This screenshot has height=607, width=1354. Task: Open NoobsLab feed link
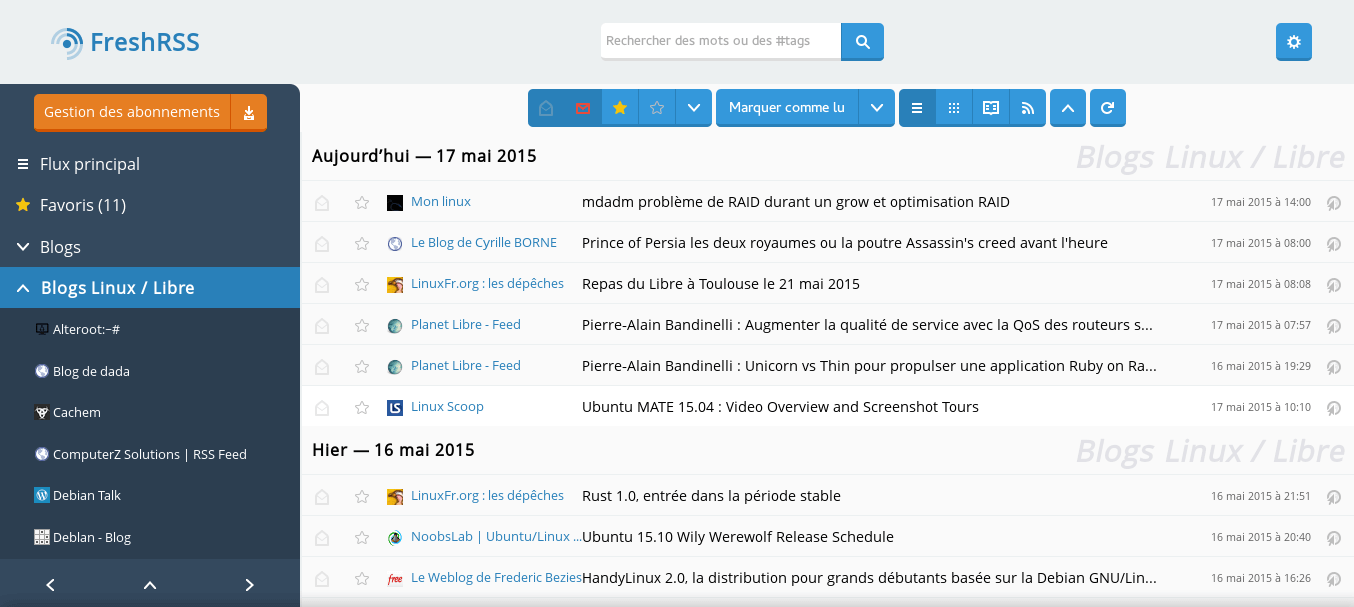(x=496, y=537)
